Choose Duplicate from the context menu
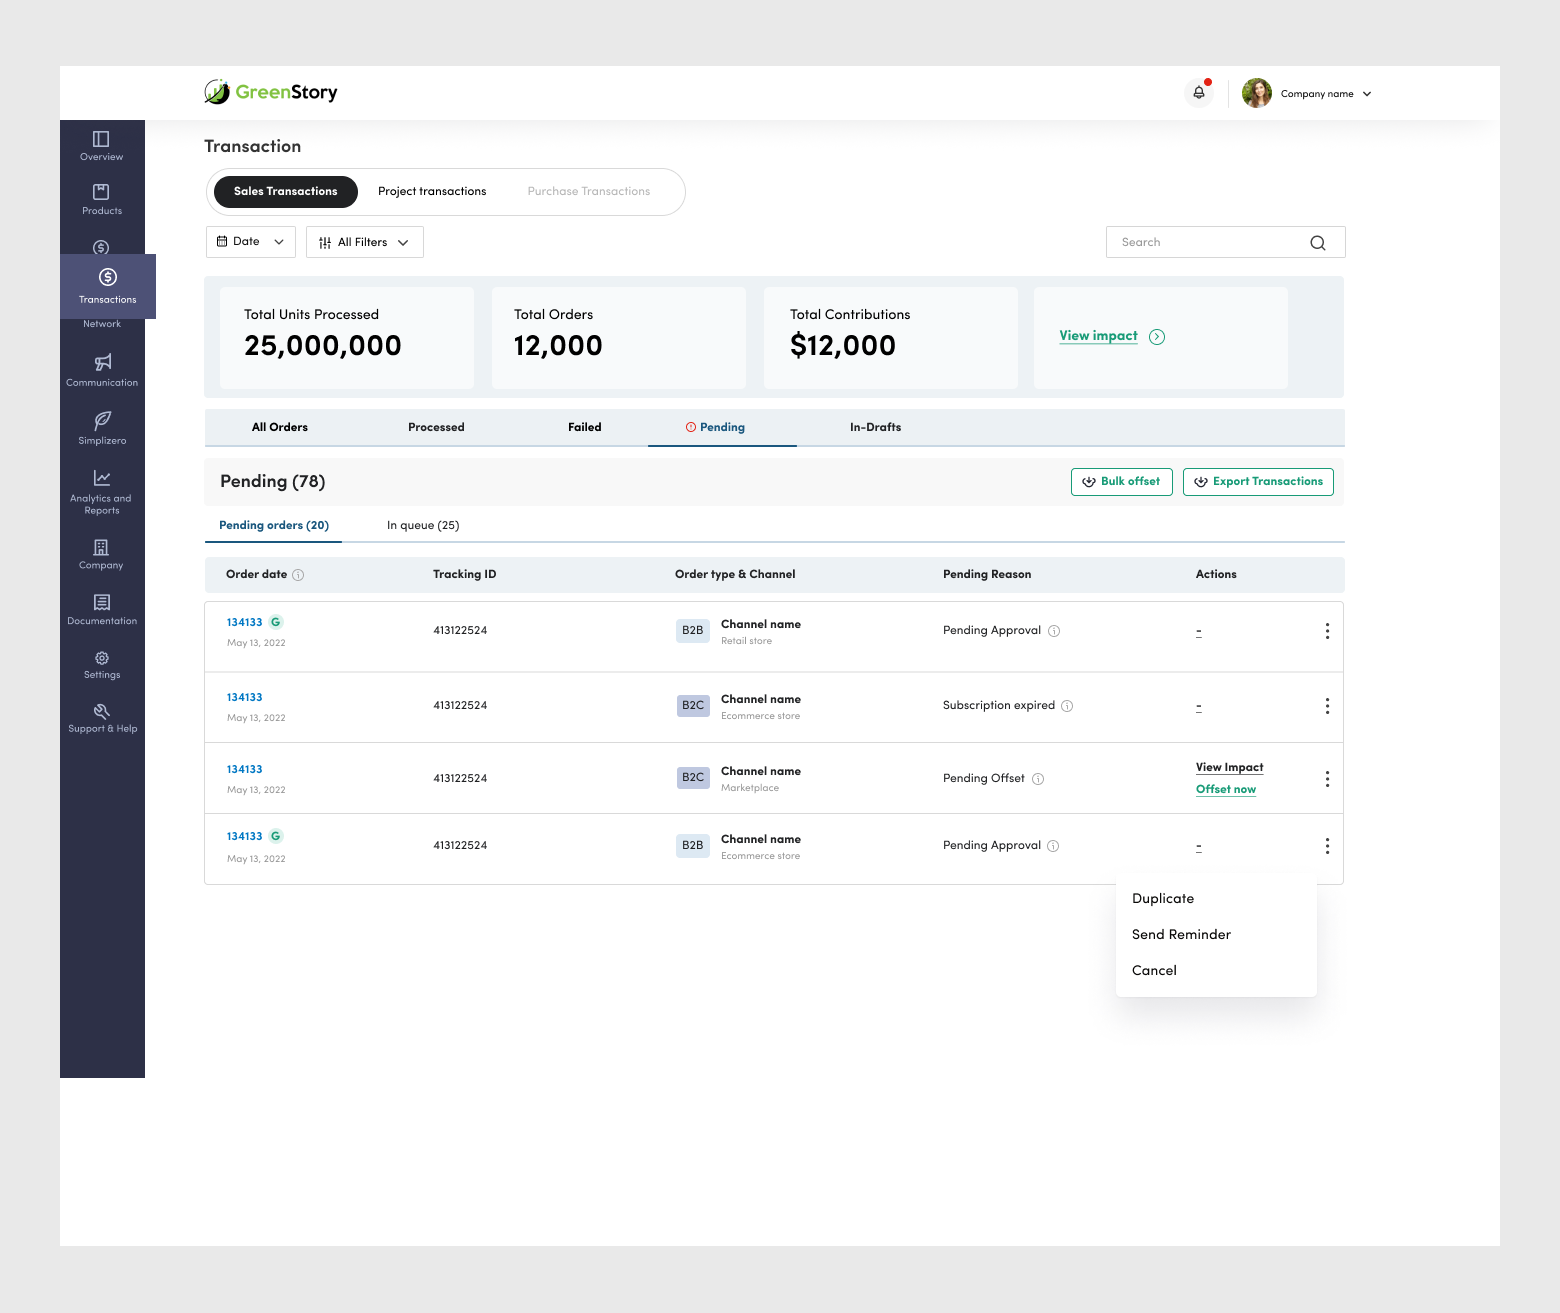 click(1163, 898)
